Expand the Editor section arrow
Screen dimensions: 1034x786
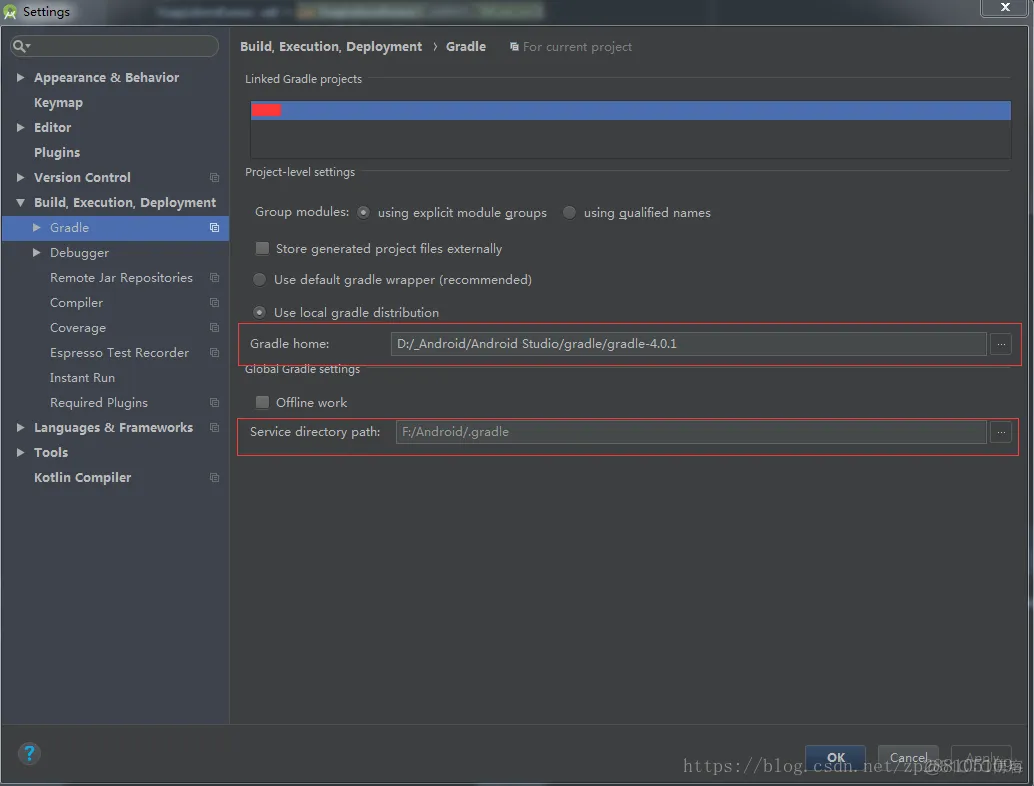tap(20, 127)
